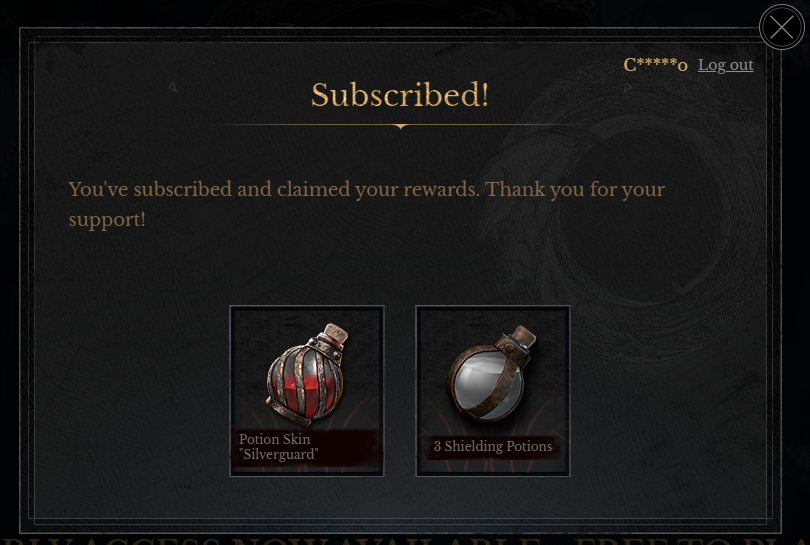Image resolution: width=810 pixels, height=545 pixels.
Task: Select the grey Shielding Potion flask icon
Action: 492,374
